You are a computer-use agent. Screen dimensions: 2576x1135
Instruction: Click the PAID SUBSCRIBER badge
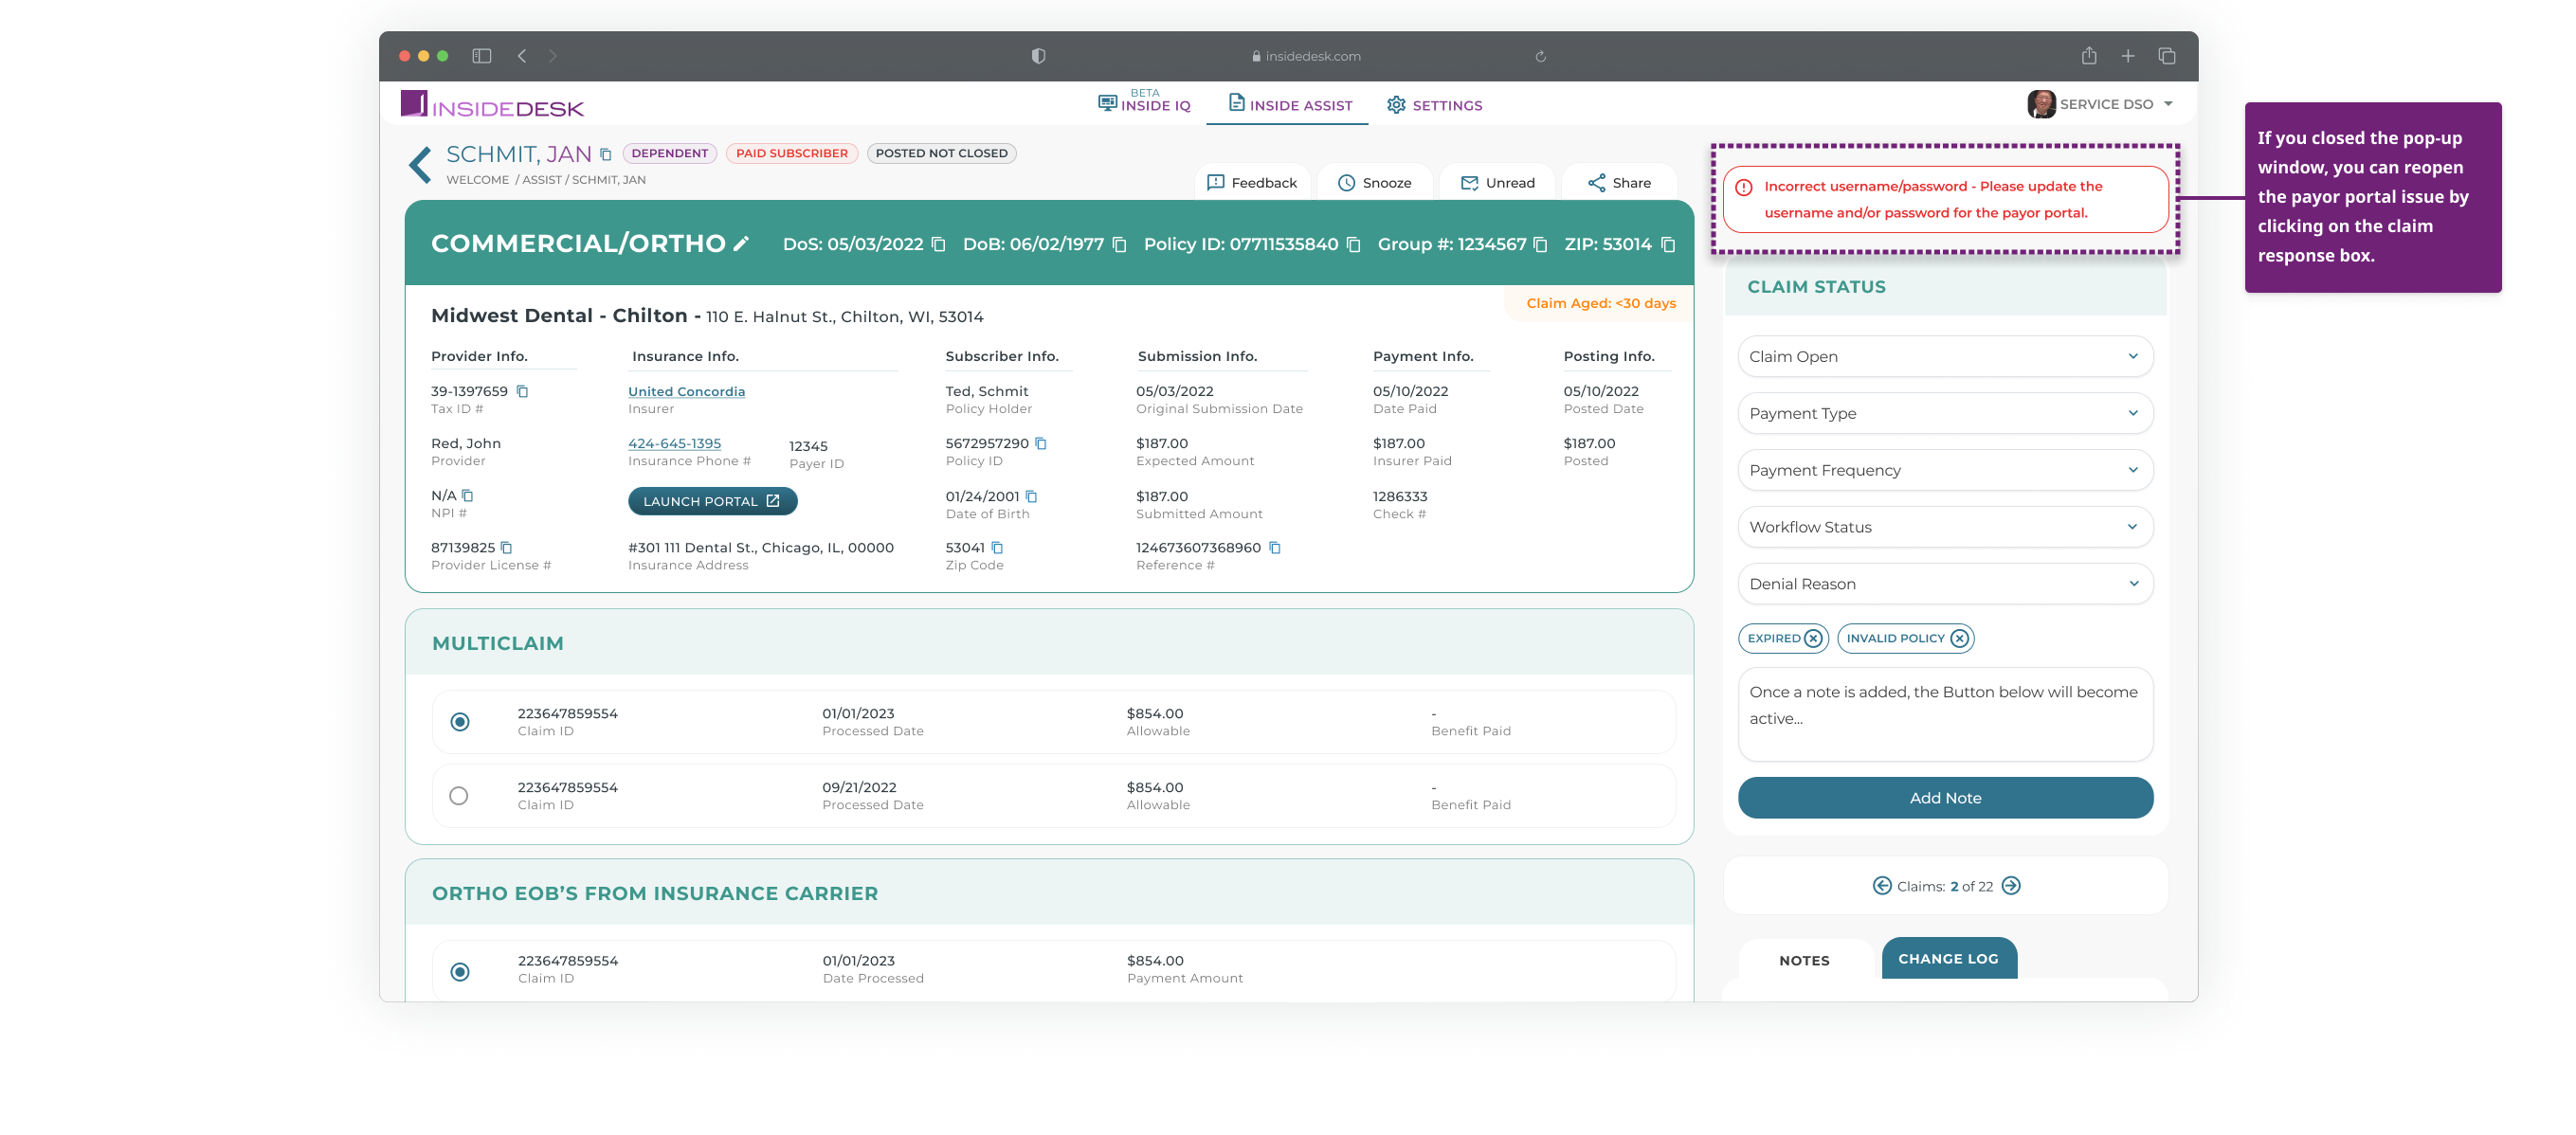coord(791,153)
